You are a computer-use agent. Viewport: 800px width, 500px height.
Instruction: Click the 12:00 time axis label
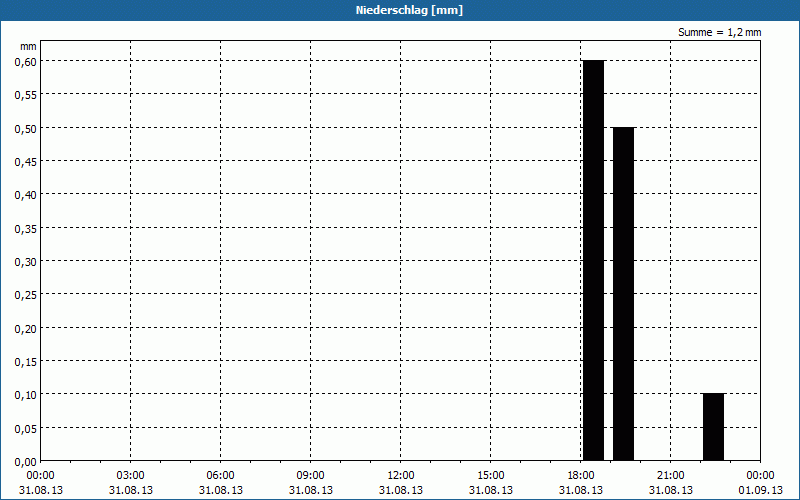pyautogui.click(x=401, y=476)
